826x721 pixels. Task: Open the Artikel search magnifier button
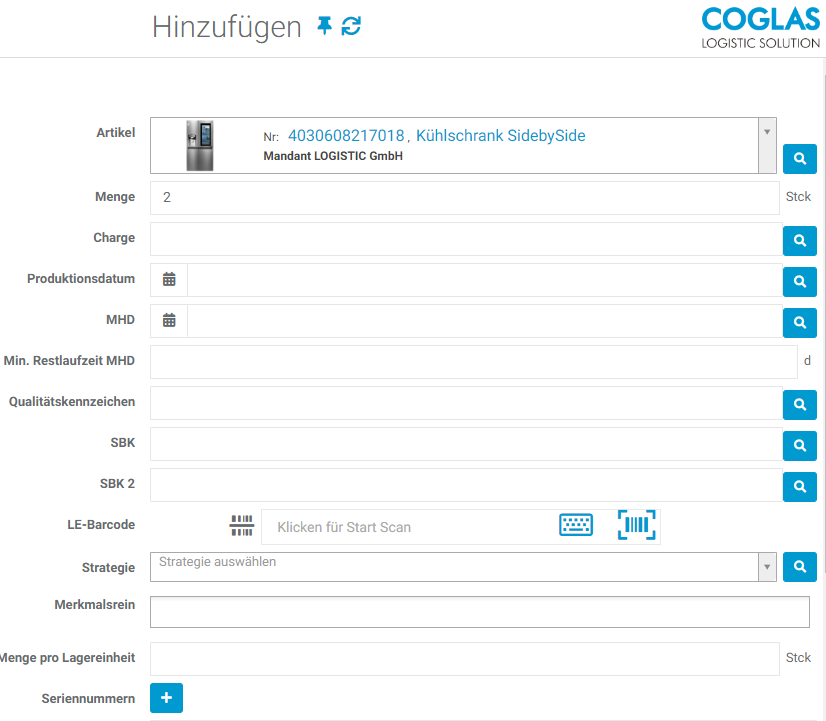pos(799,158)
